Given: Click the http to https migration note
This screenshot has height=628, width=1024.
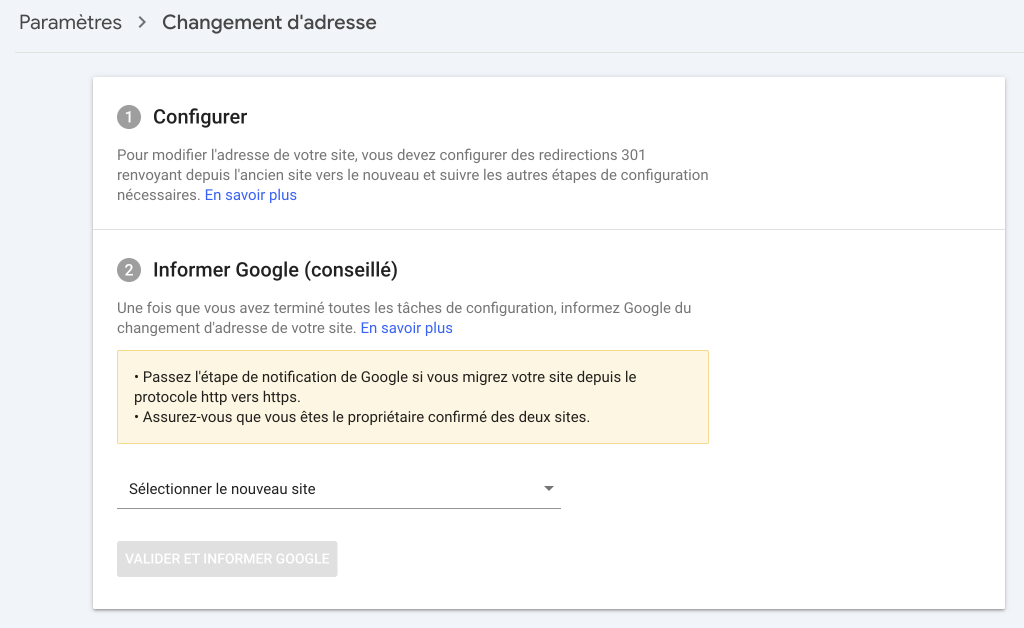Looking at the screenshot, I should [385, 386].
